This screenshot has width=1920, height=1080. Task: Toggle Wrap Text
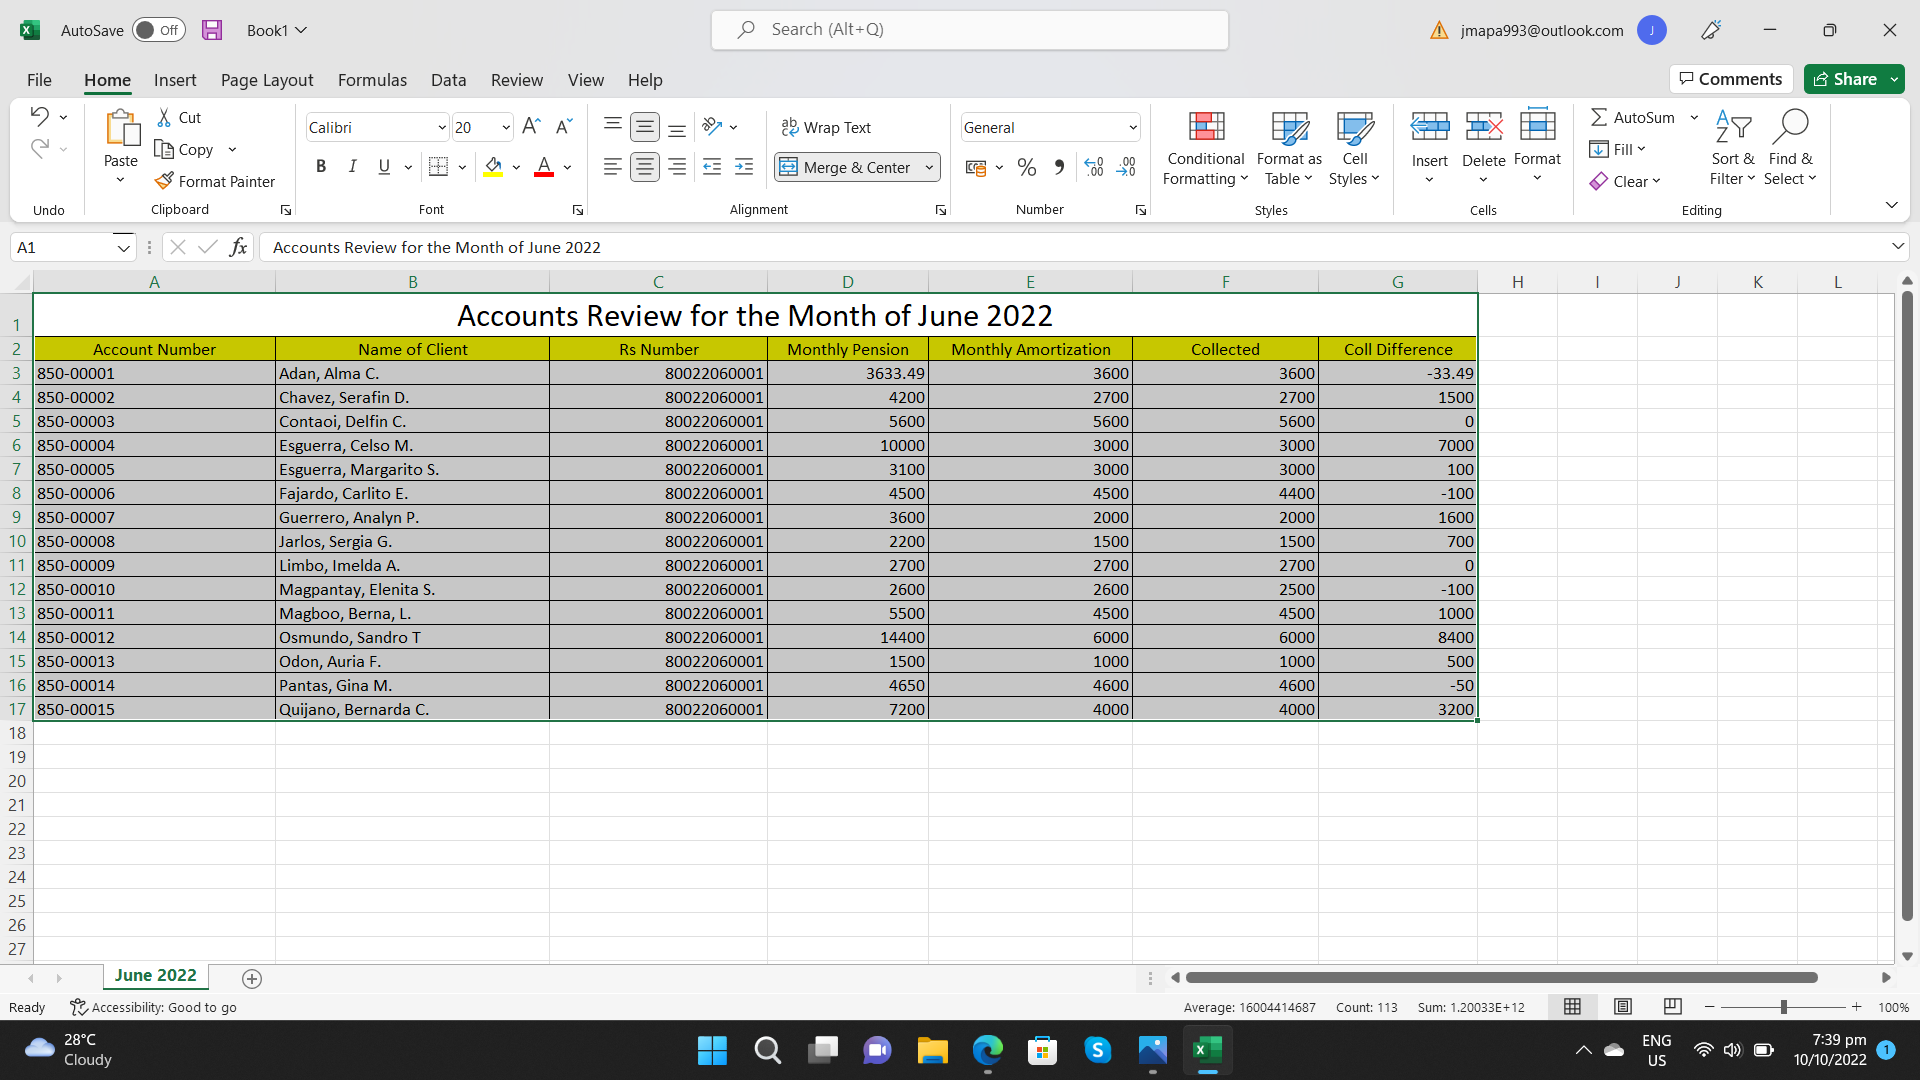[x=826, y=127]
